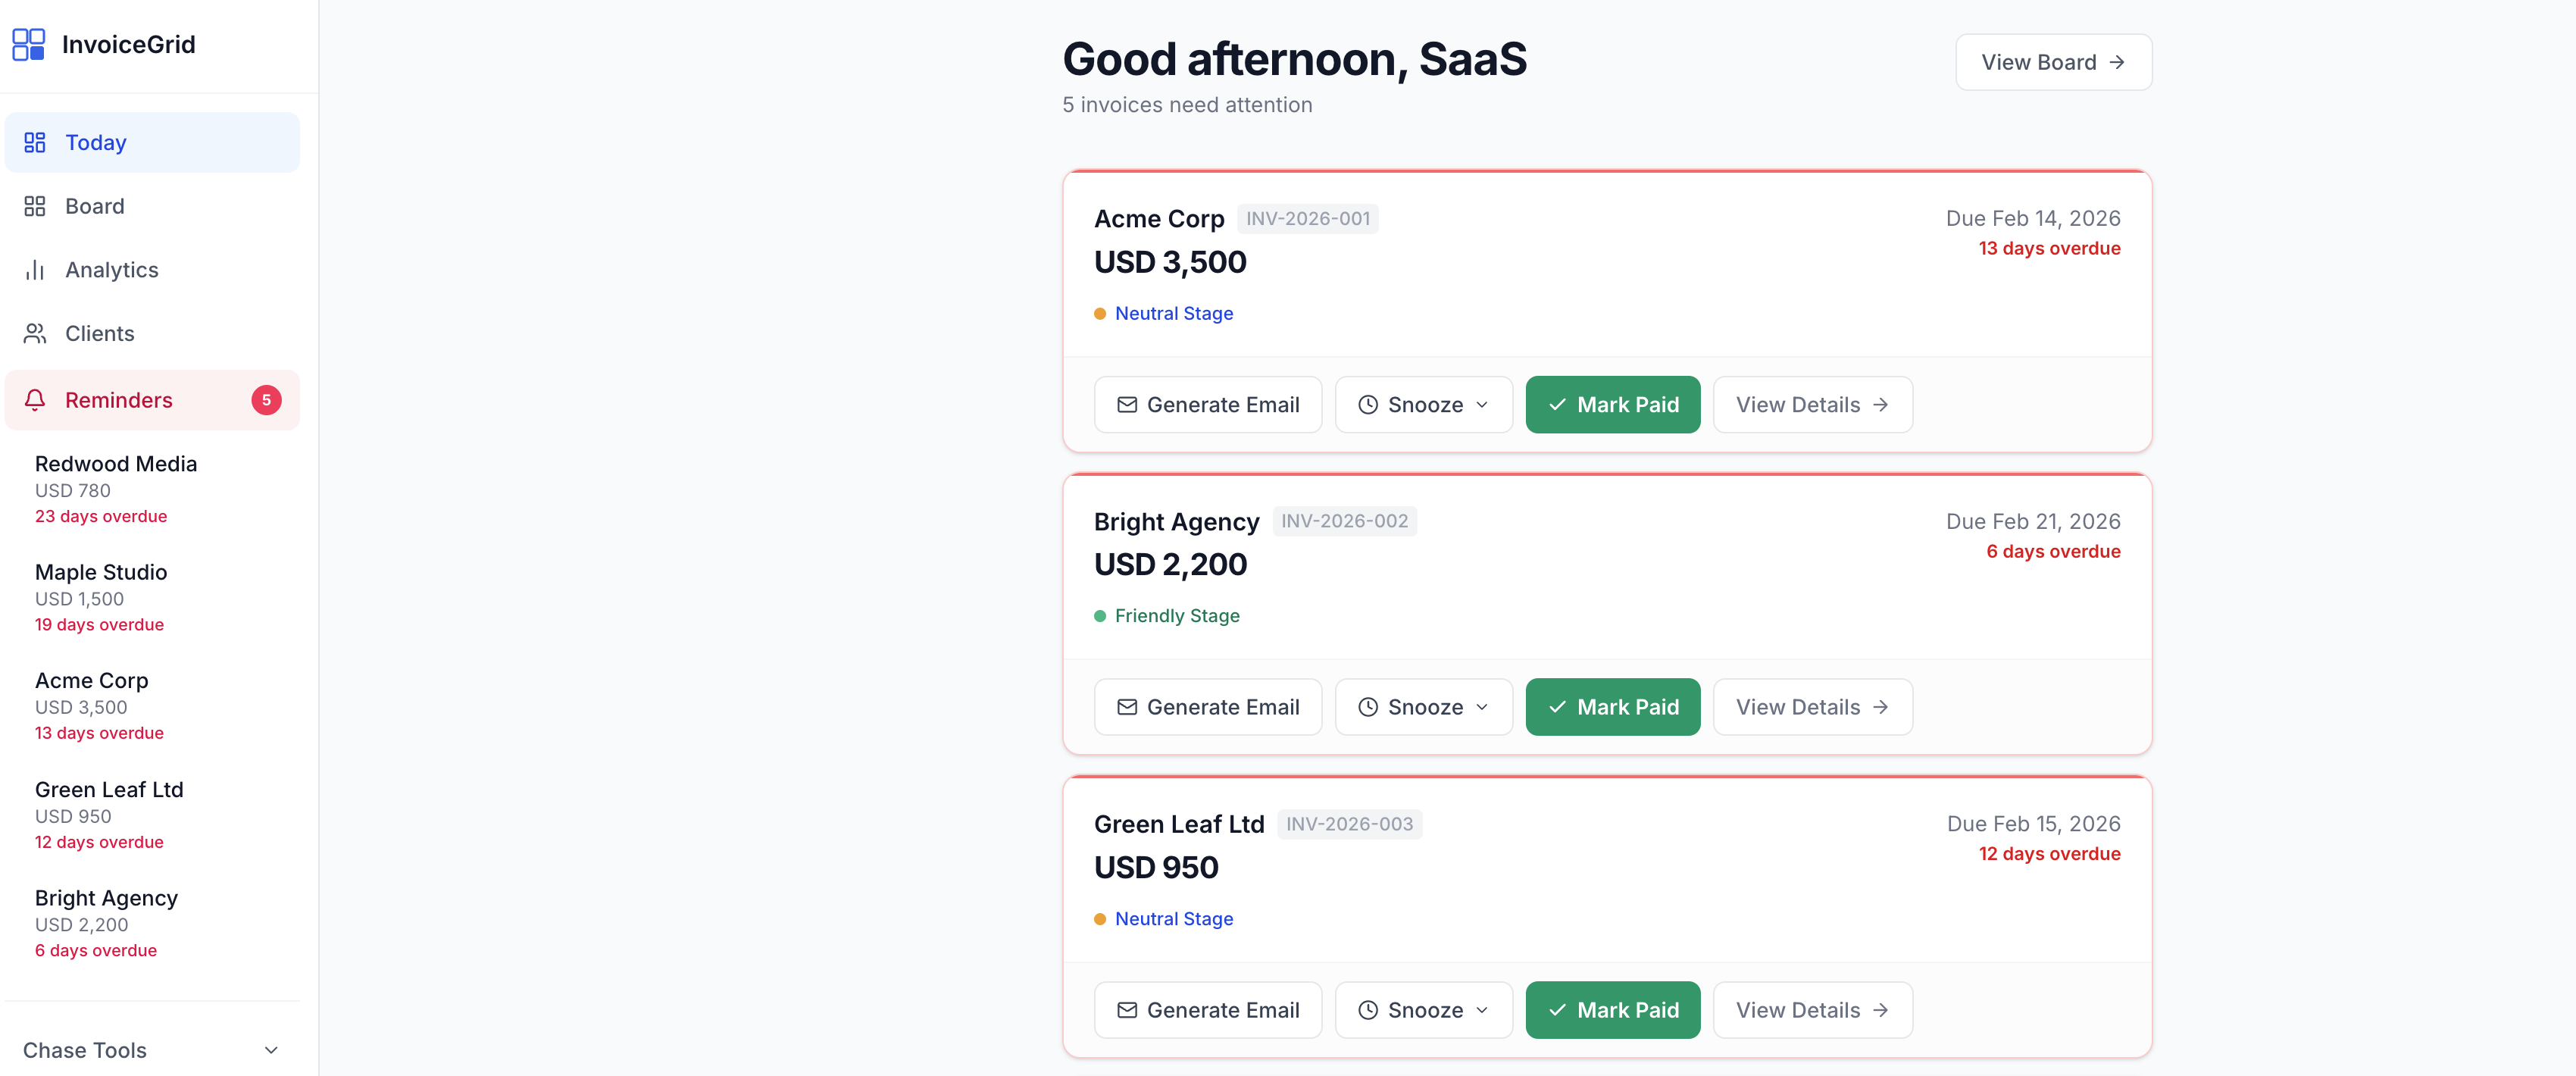Click the Clients people icon
Viewport: 2576px width, 1076px height.
tap(35, 334)
